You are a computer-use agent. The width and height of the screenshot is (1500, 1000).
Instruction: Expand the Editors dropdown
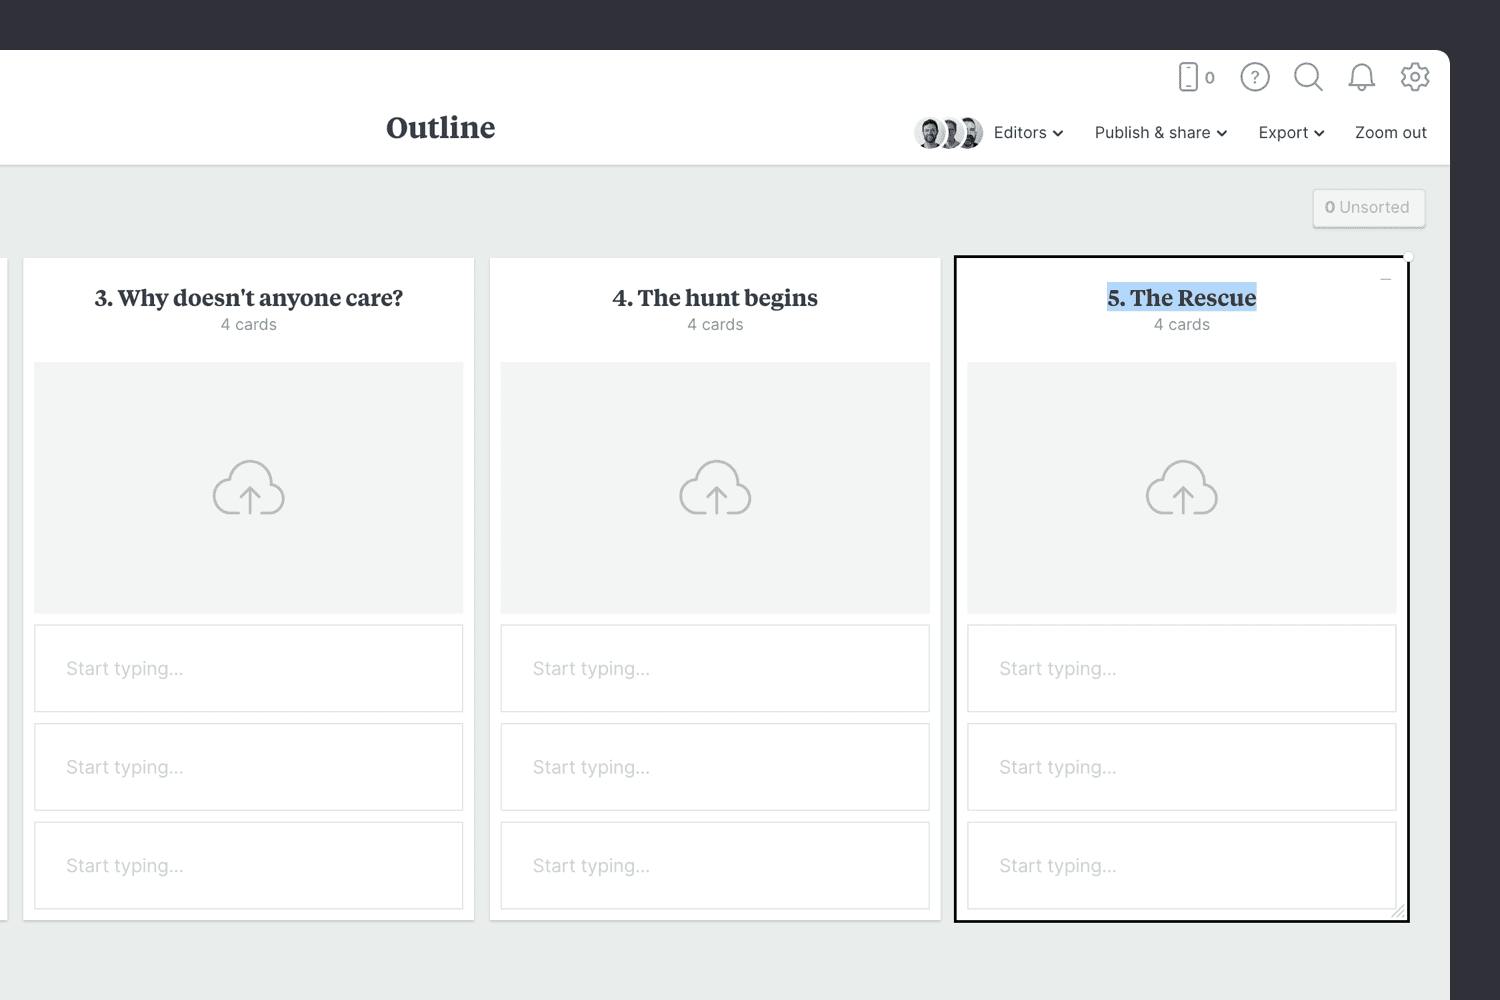[1028, 133]
